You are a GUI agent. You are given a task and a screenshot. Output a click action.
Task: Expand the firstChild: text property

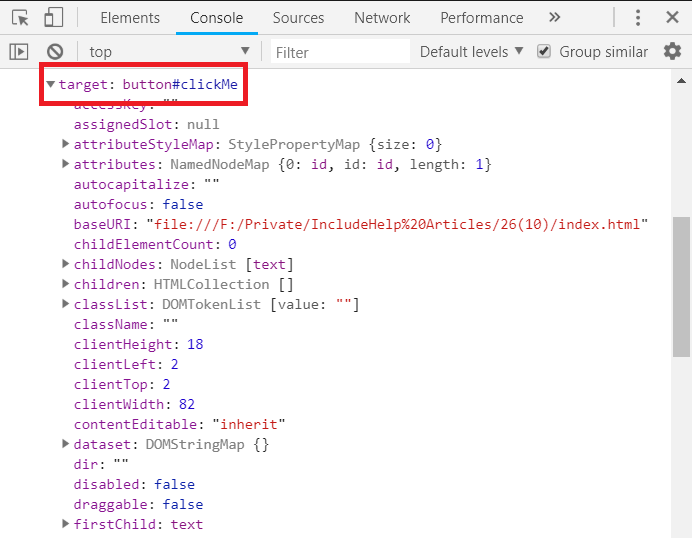click(x=65, y=524)
